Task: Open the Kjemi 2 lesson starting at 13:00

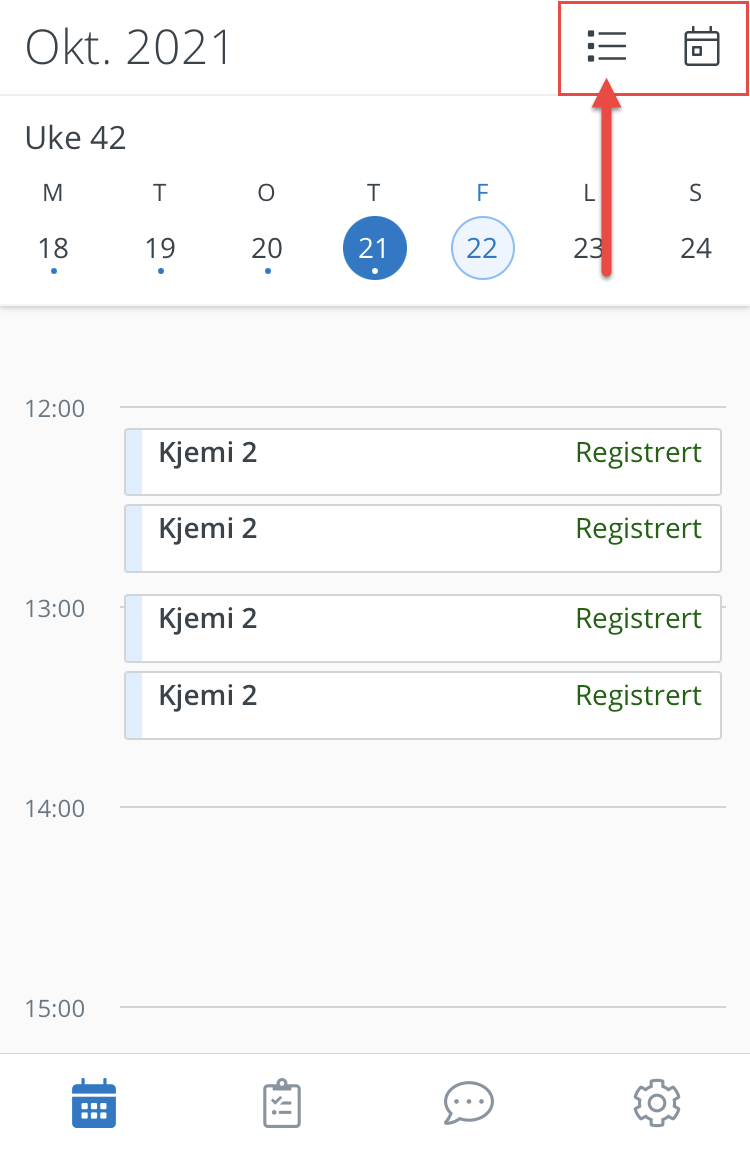Action: pos(423,628)
